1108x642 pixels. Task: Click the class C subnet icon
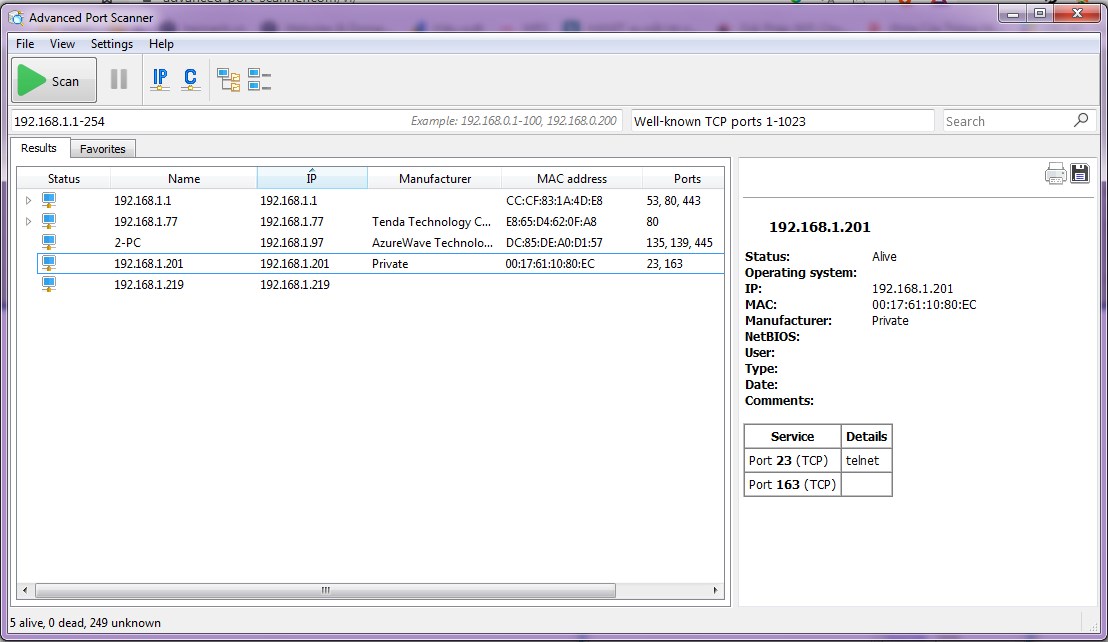coord(190,80)
